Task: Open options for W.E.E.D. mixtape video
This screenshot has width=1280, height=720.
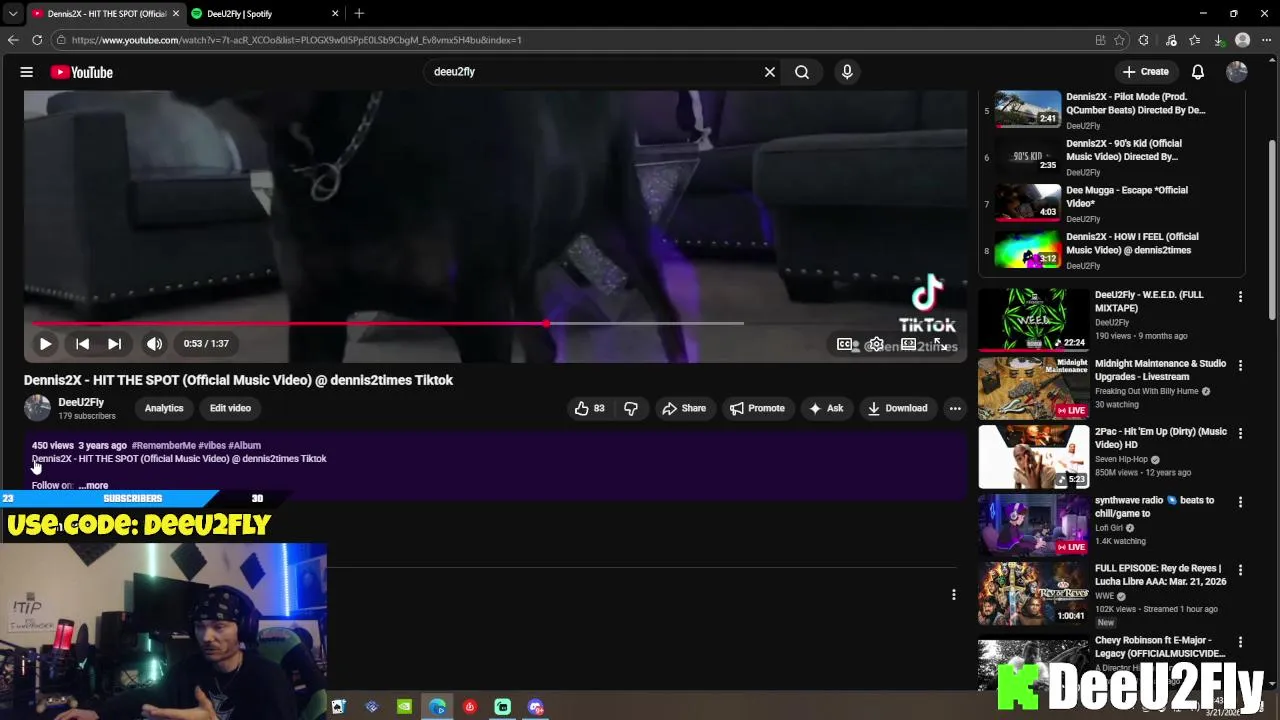Action: coord(1240,297)
